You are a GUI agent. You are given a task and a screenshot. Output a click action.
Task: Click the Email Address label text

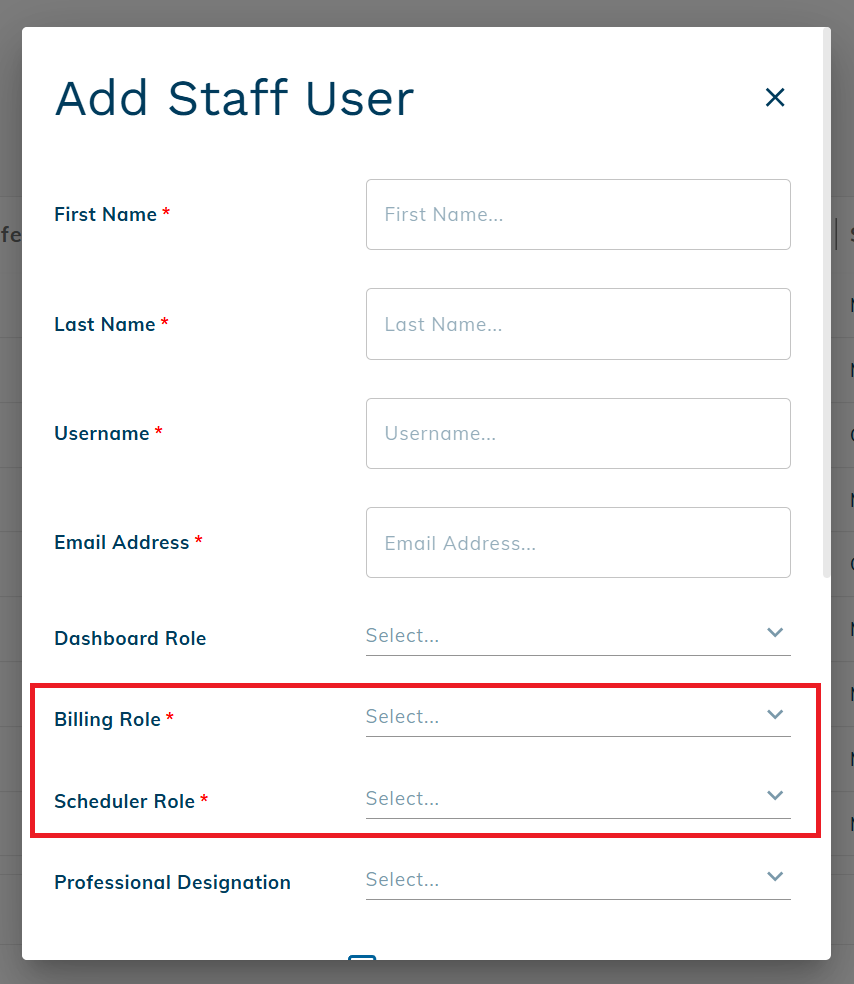121,542
